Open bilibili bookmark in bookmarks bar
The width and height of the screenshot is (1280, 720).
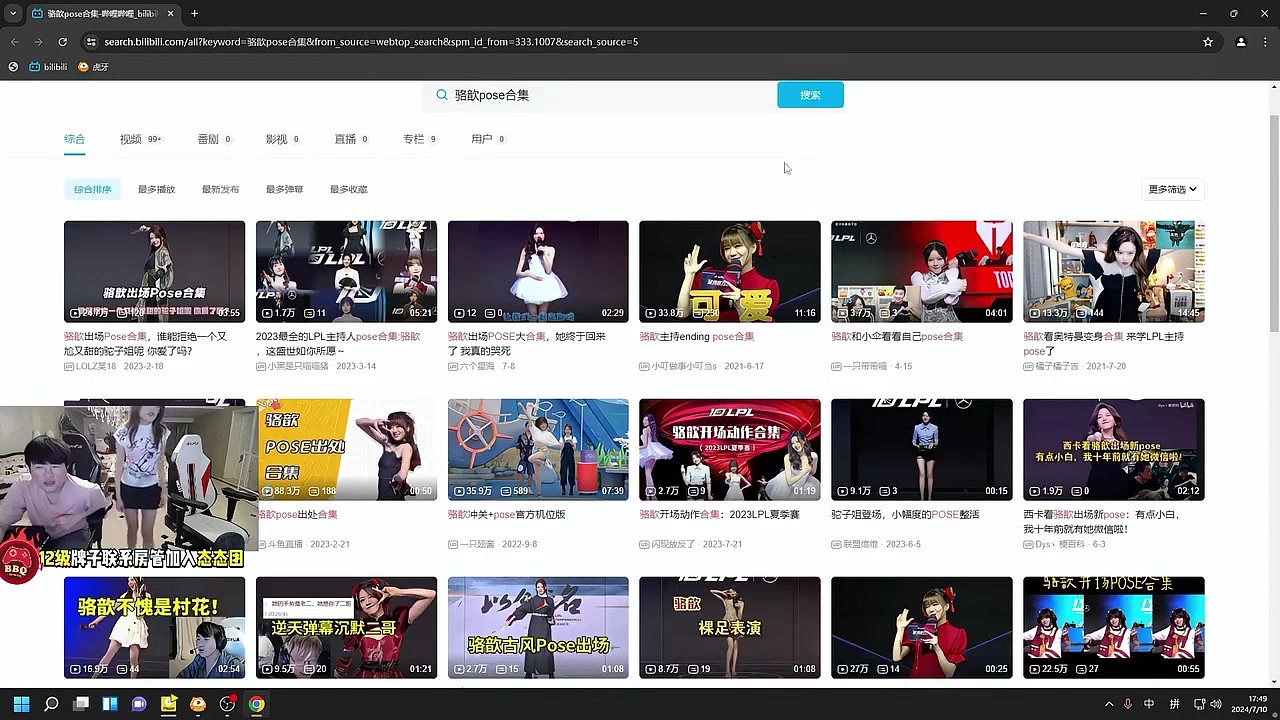pos(48,67)
